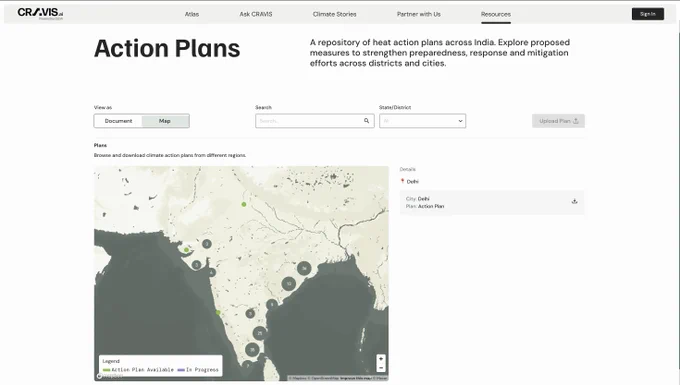Click the Upload Plan button
Screen dimensions: 680x385
point(558,121)
